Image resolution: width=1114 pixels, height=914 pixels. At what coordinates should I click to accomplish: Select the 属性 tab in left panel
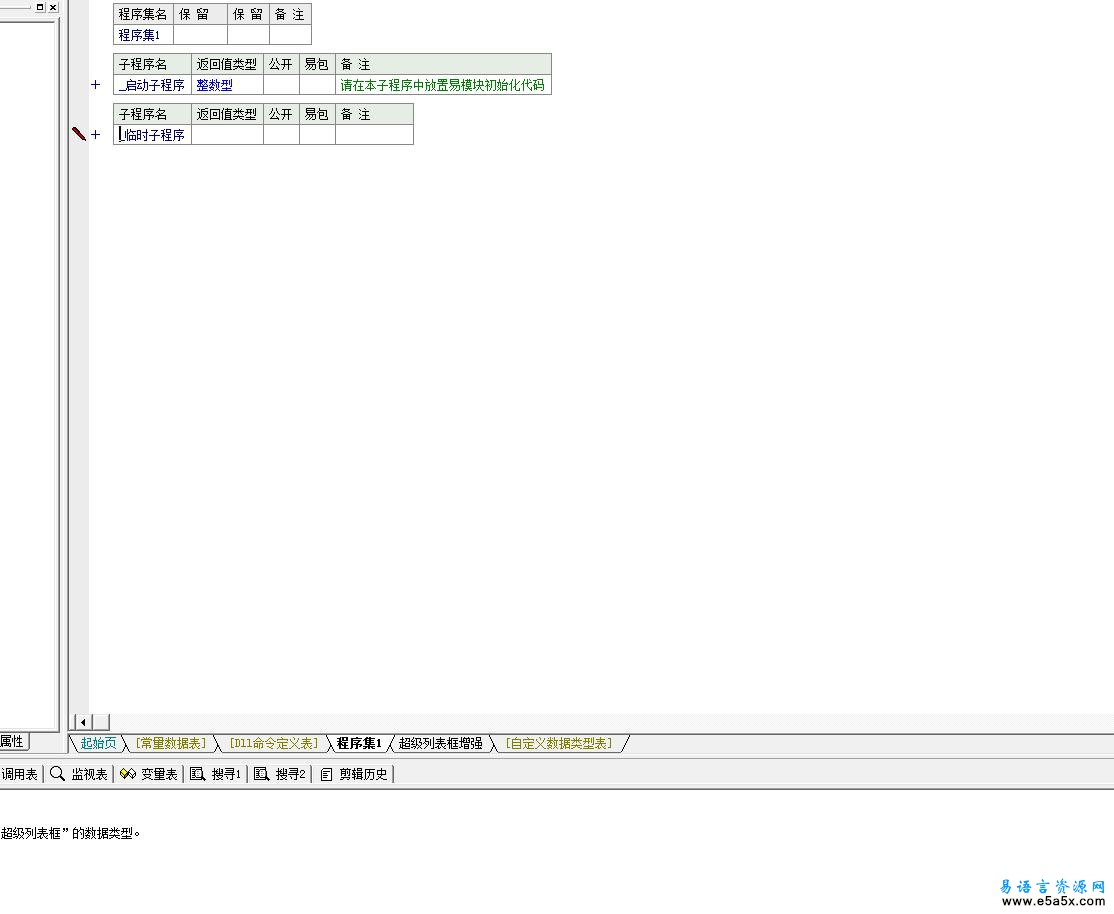(x=13, y=741)
